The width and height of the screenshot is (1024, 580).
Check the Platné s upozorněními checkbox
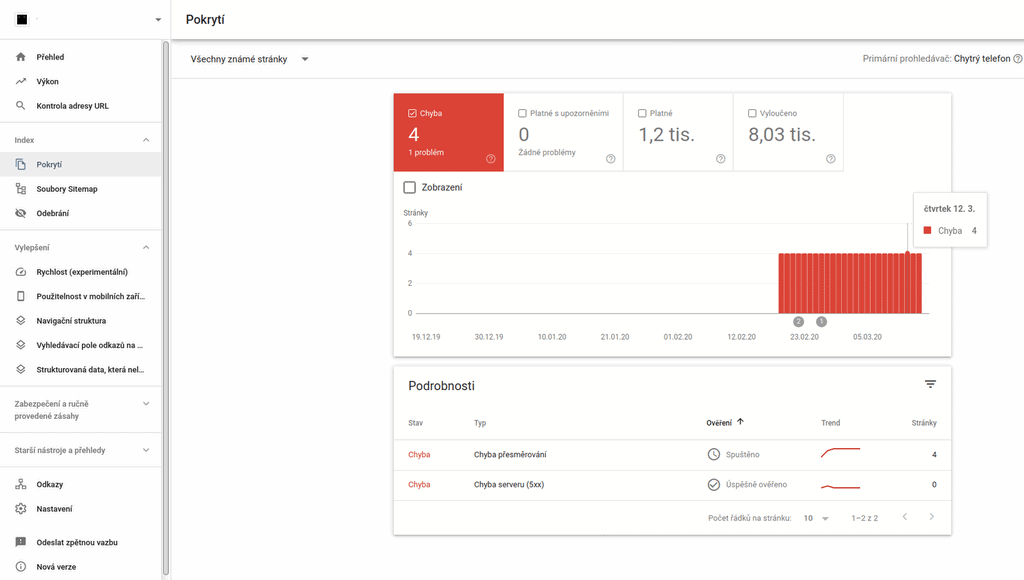coord(522,113)
